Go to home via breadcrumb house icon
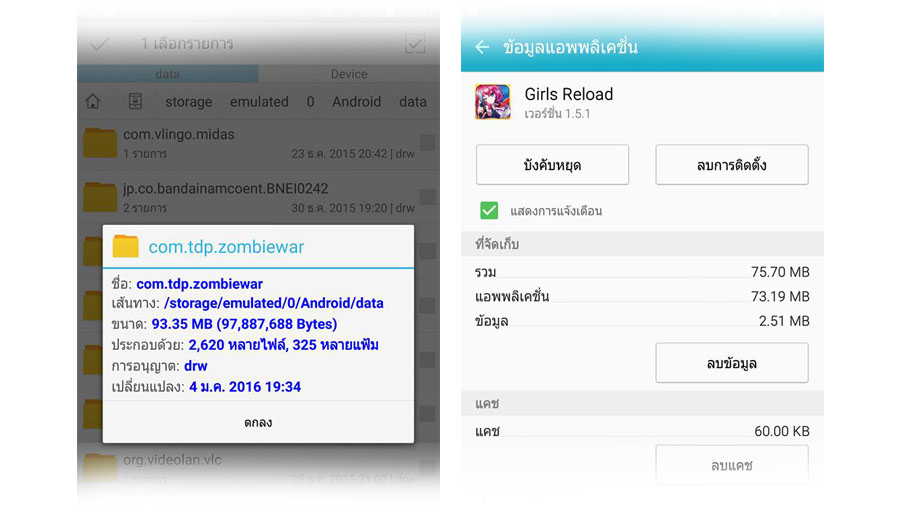 coord(93,102)
